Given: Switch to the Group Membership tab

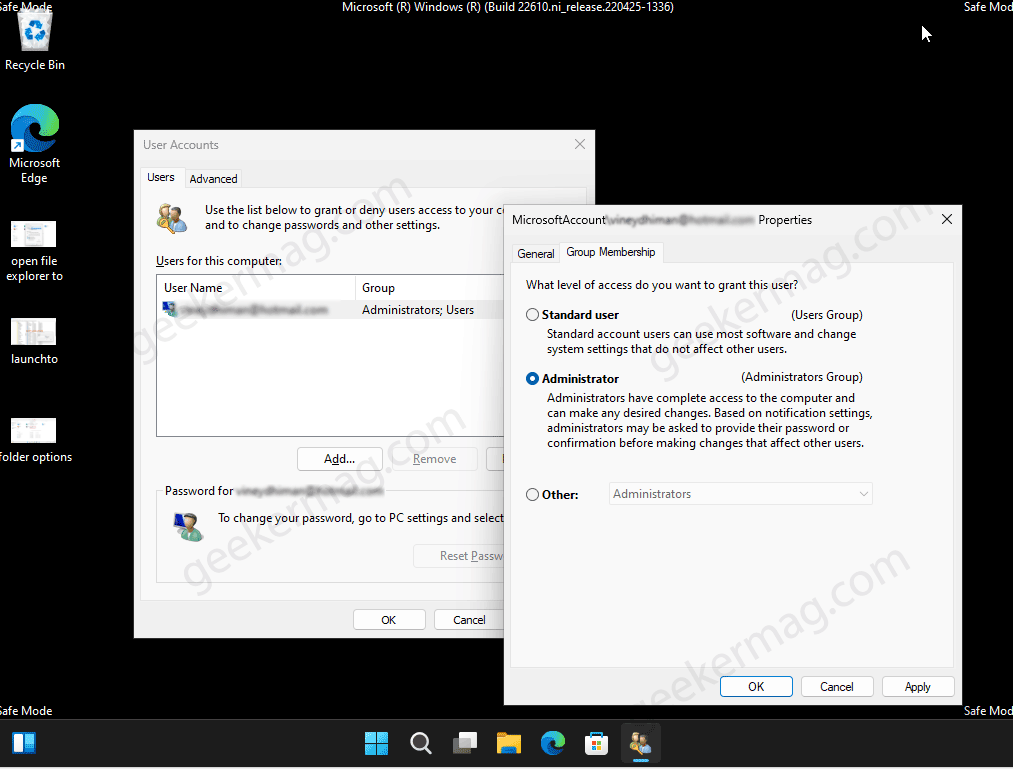Looking at the screenshot, I should click(x=611, y=252).
